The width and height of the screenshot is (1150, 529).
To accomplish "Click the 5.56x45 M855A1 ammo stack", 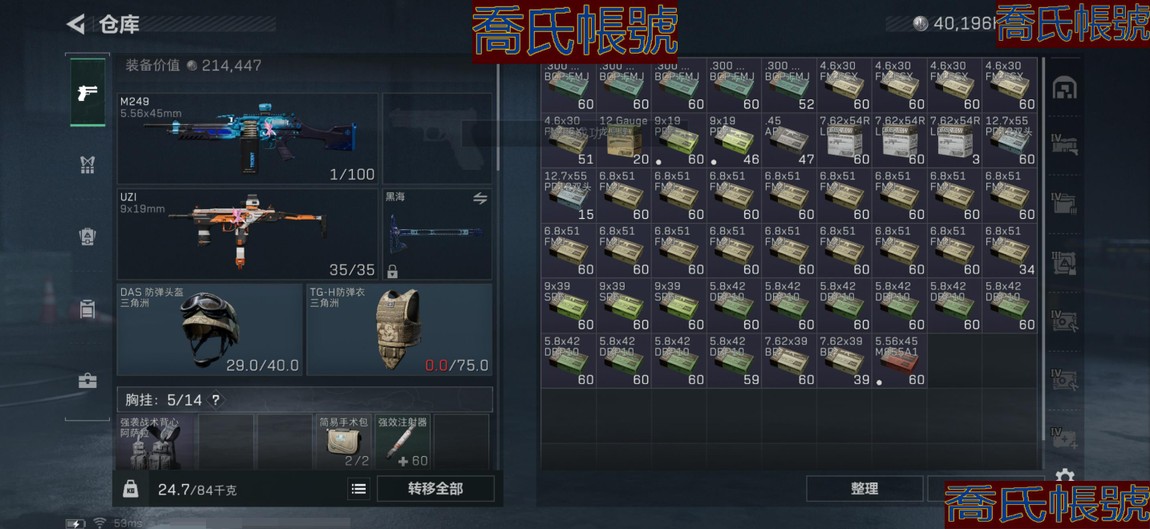I will tap(899, 361).
